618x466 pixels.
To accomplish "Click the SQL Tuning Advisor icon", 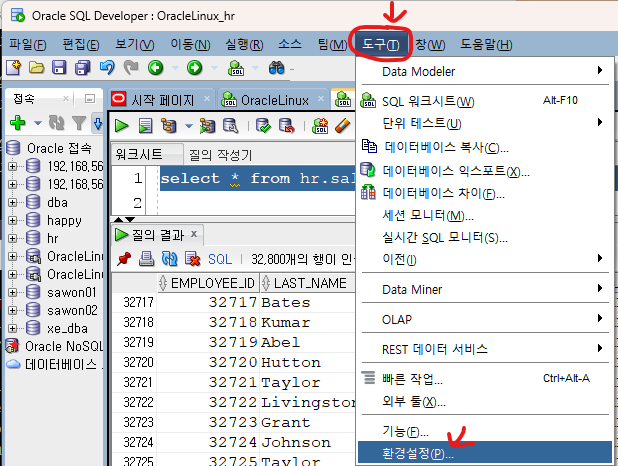I will [x=231, y=126].
